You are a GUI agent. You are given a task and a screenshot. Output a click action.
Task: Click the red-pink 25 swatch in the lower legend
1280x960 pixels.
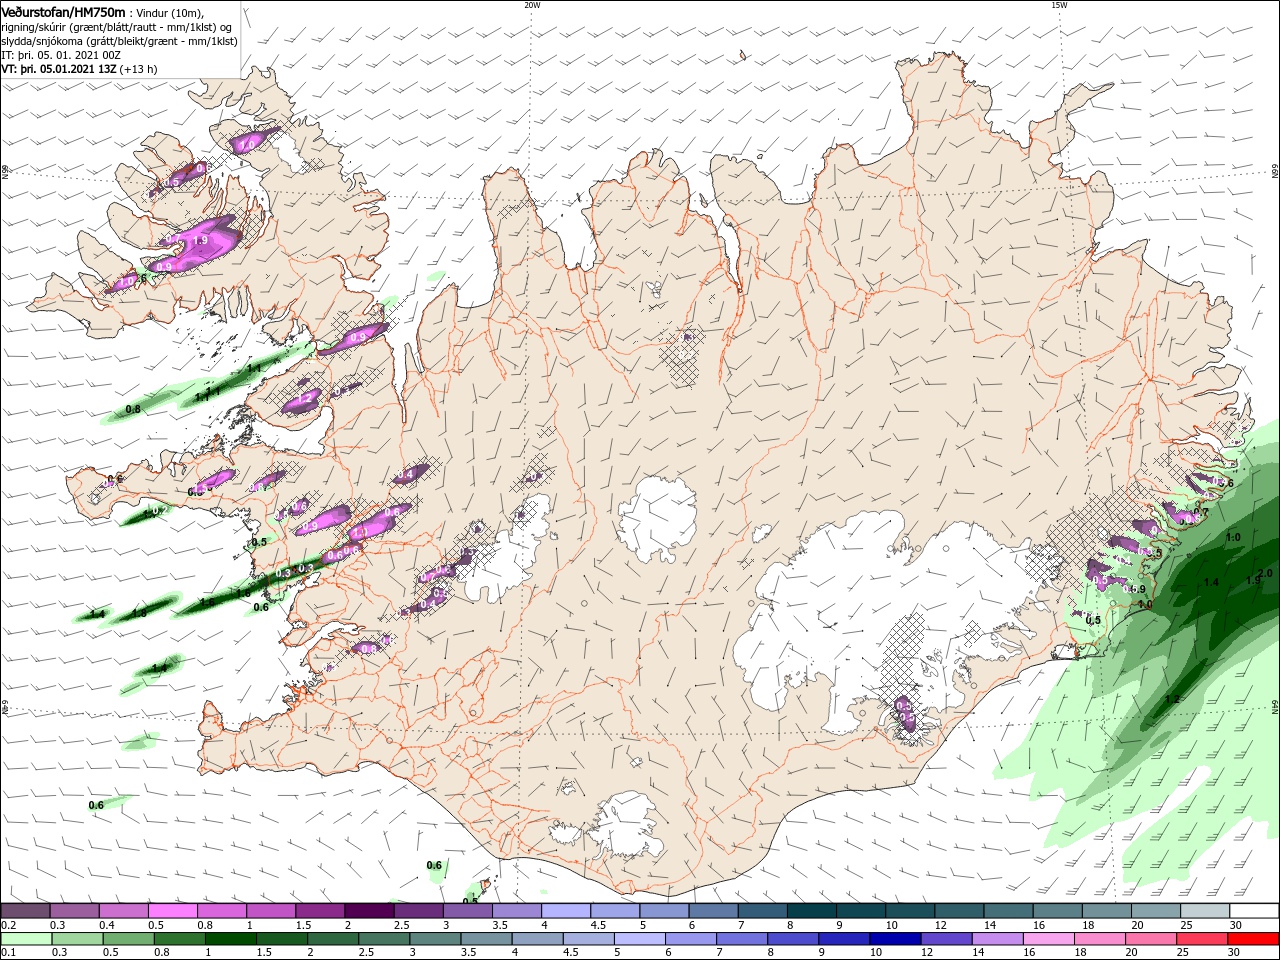[1203, 939]
